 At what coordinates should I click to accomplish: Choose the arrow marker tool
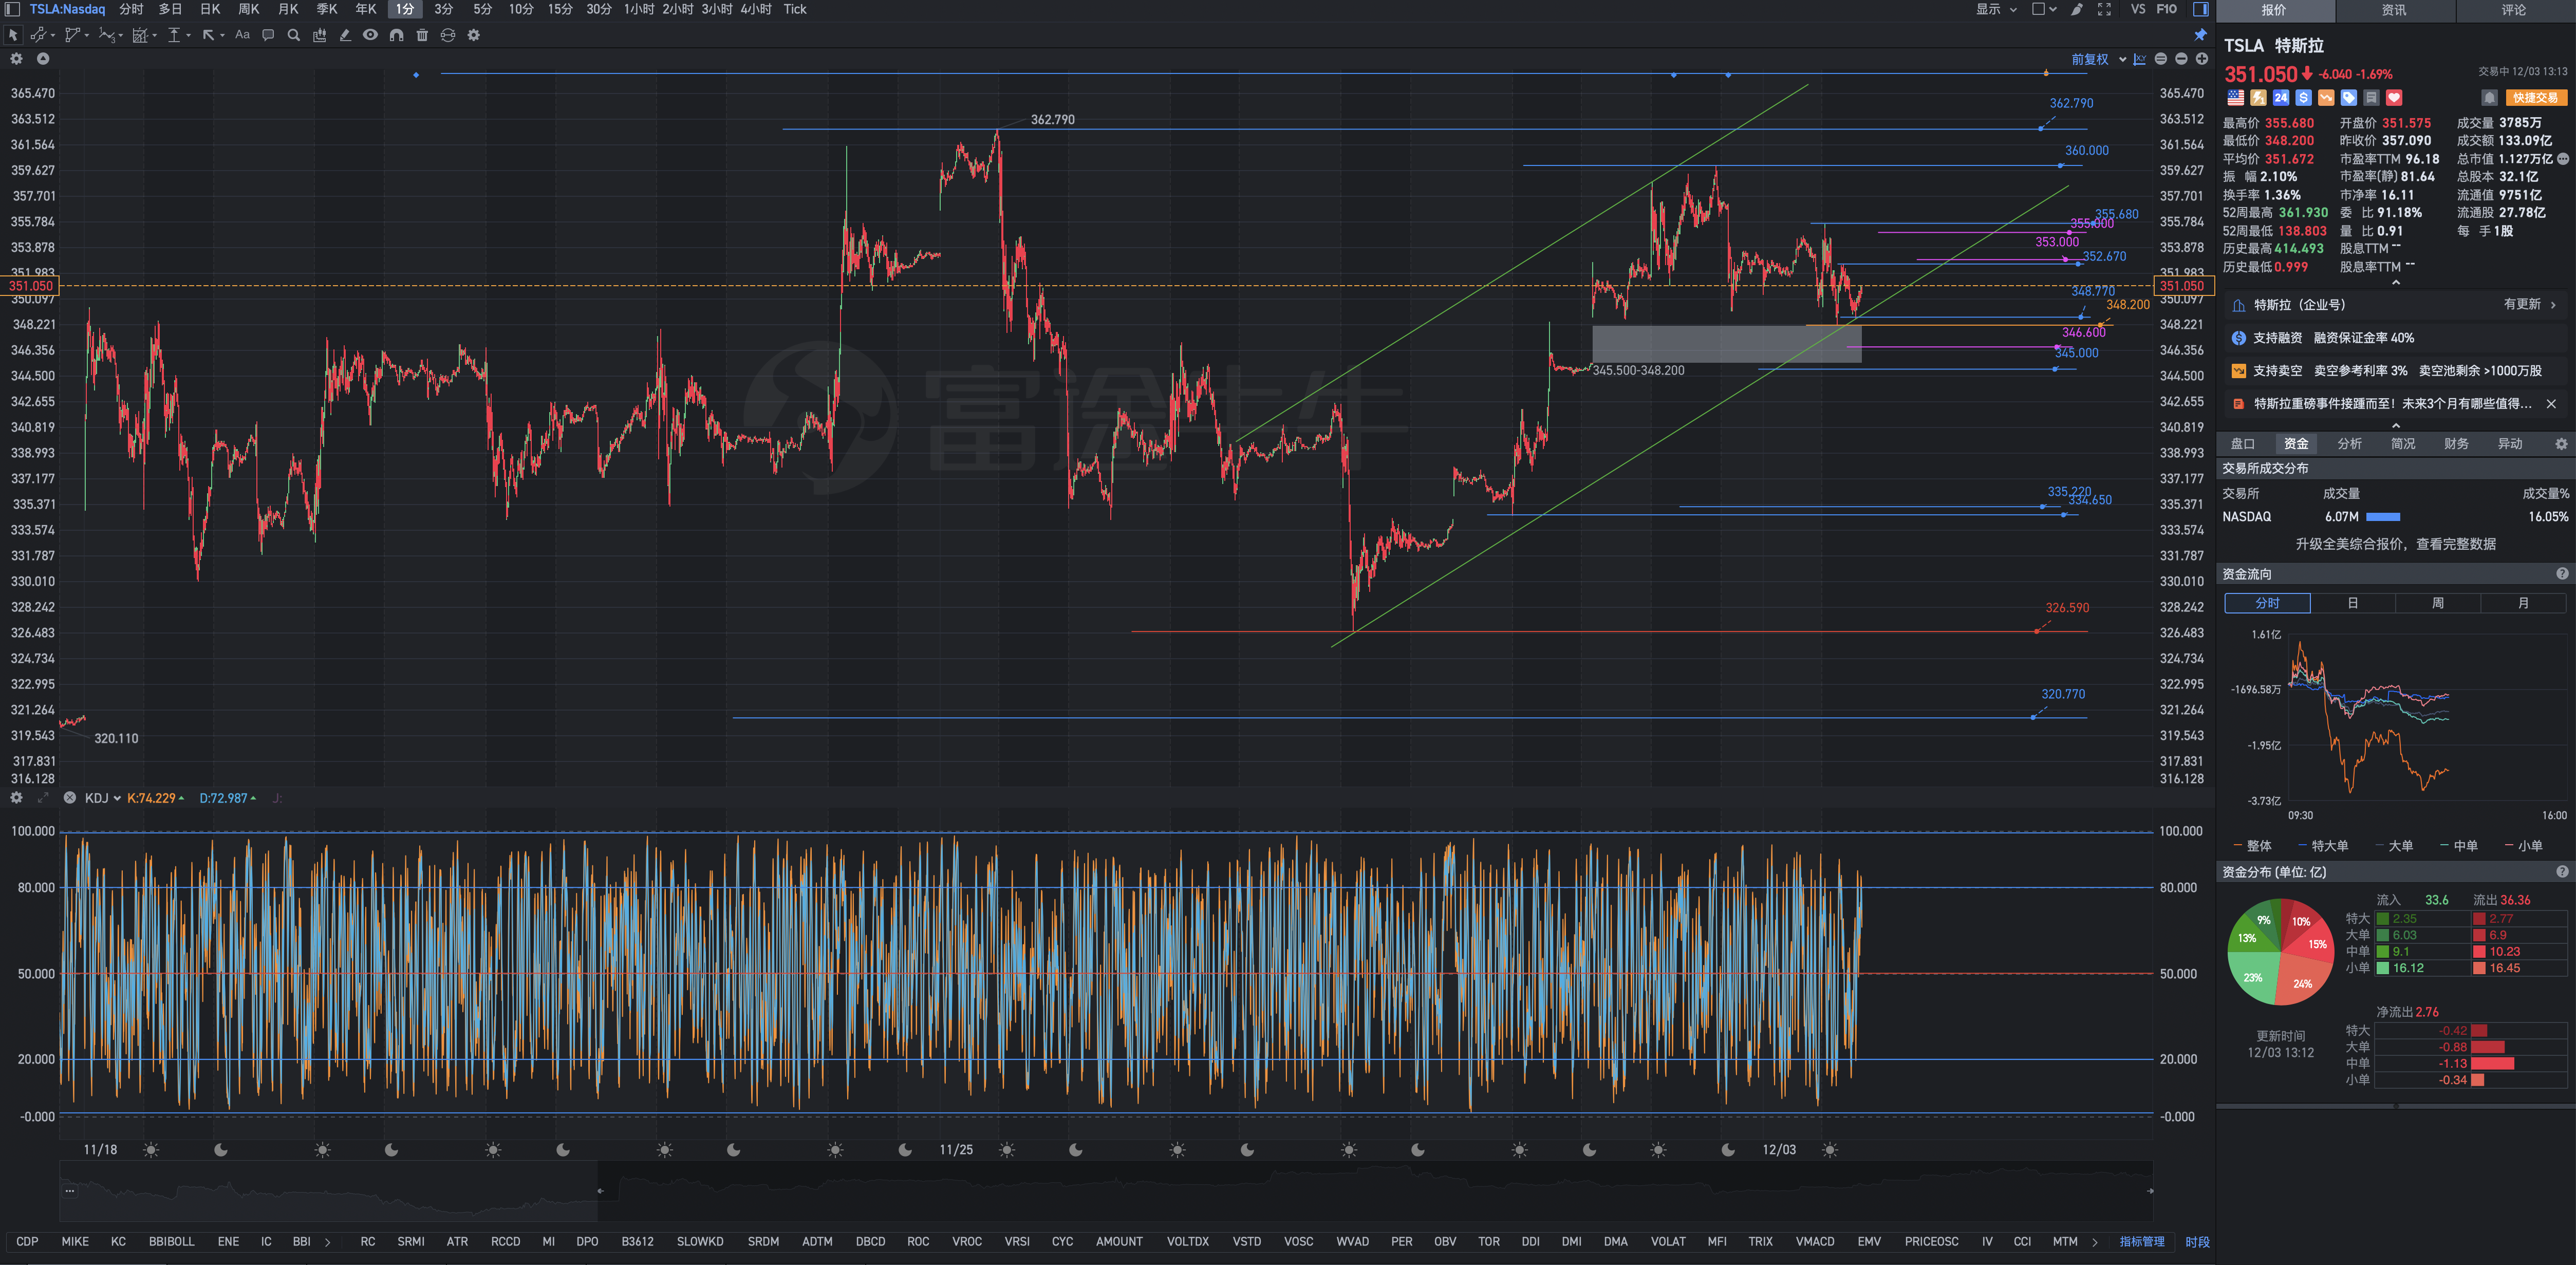coord(208,35)
